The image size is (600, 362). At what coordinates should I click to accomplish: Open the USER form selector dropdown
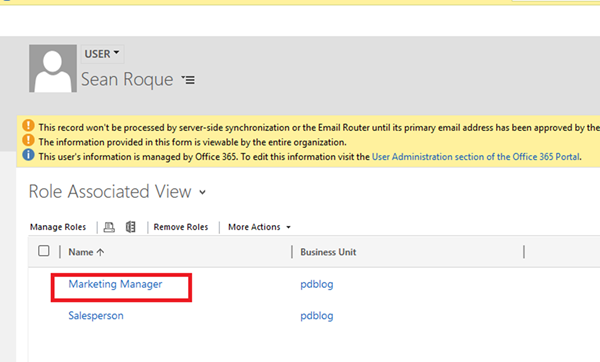pyautogui.click(x=102, y=54)
